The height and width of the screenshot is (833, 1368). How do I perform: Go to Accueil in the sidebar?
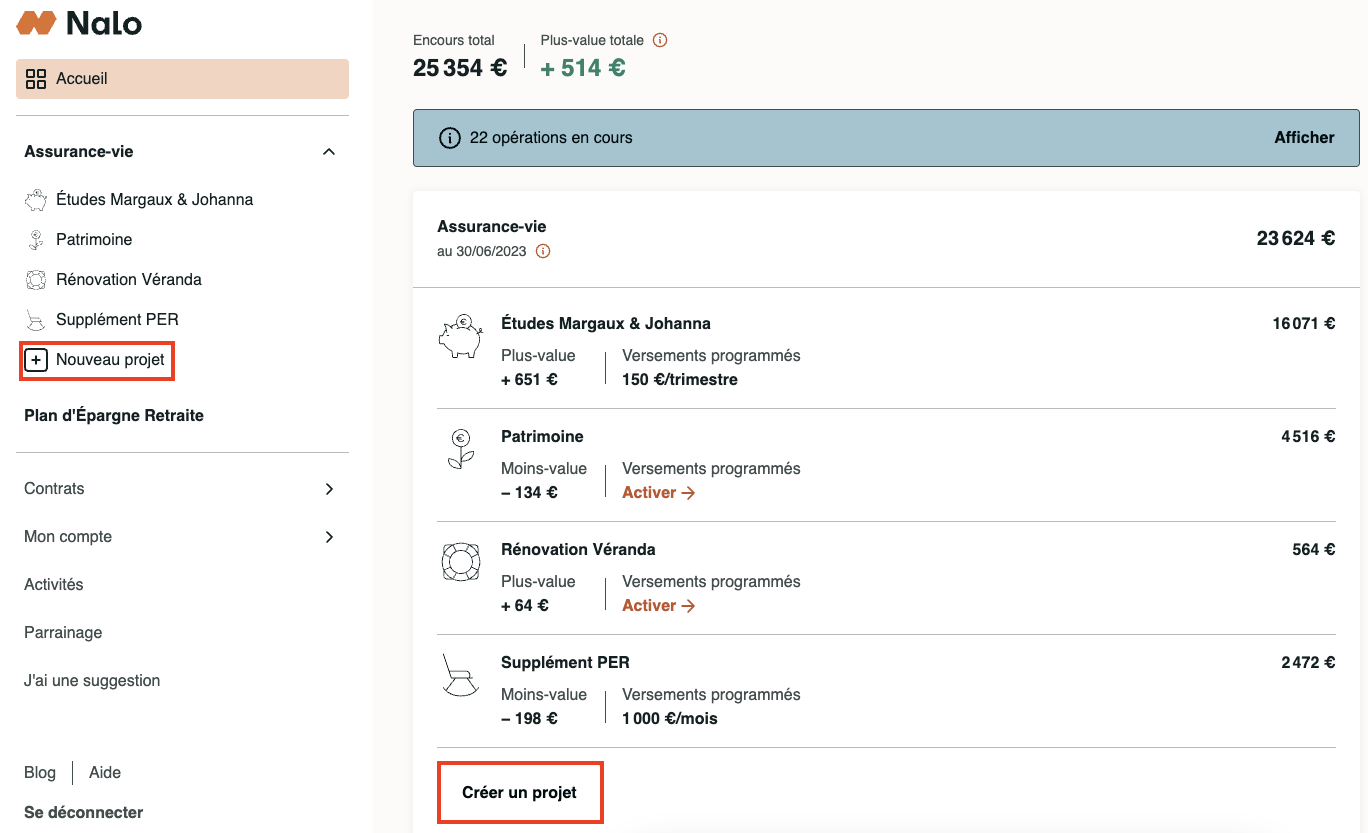(182, 79)
